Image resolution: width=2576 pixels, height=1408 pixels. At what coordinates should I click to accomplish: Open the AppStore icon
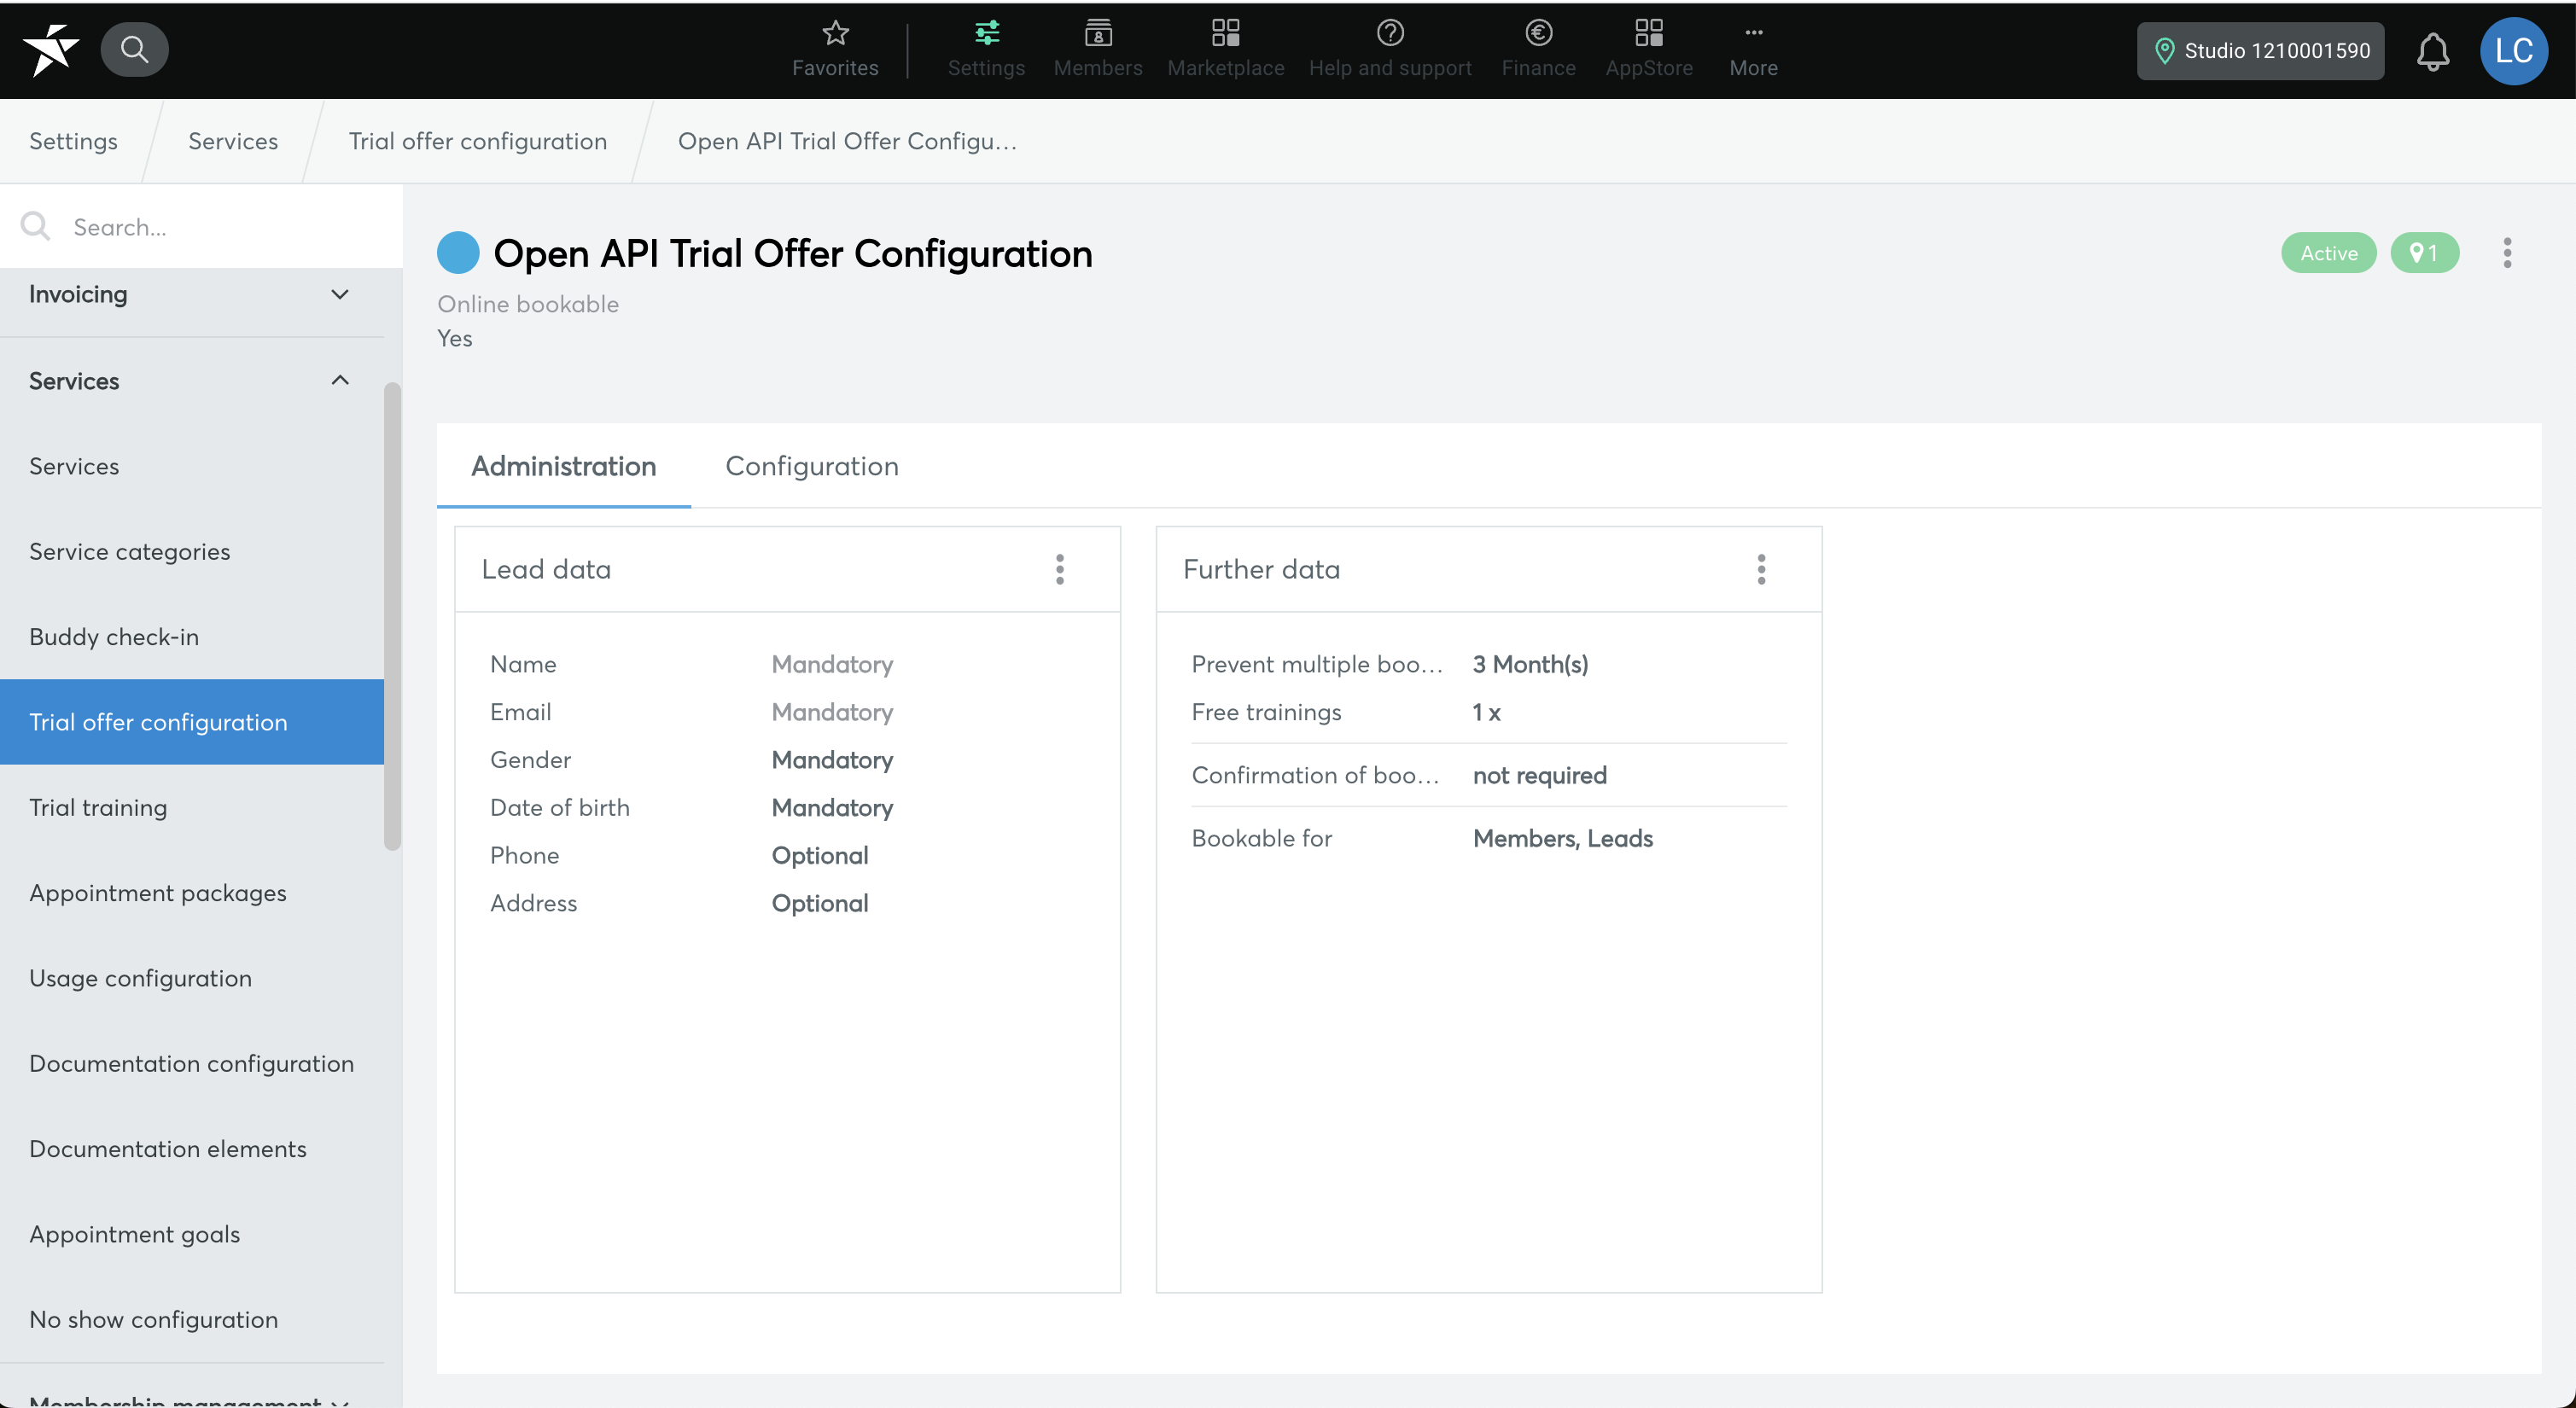(1648, 34)
